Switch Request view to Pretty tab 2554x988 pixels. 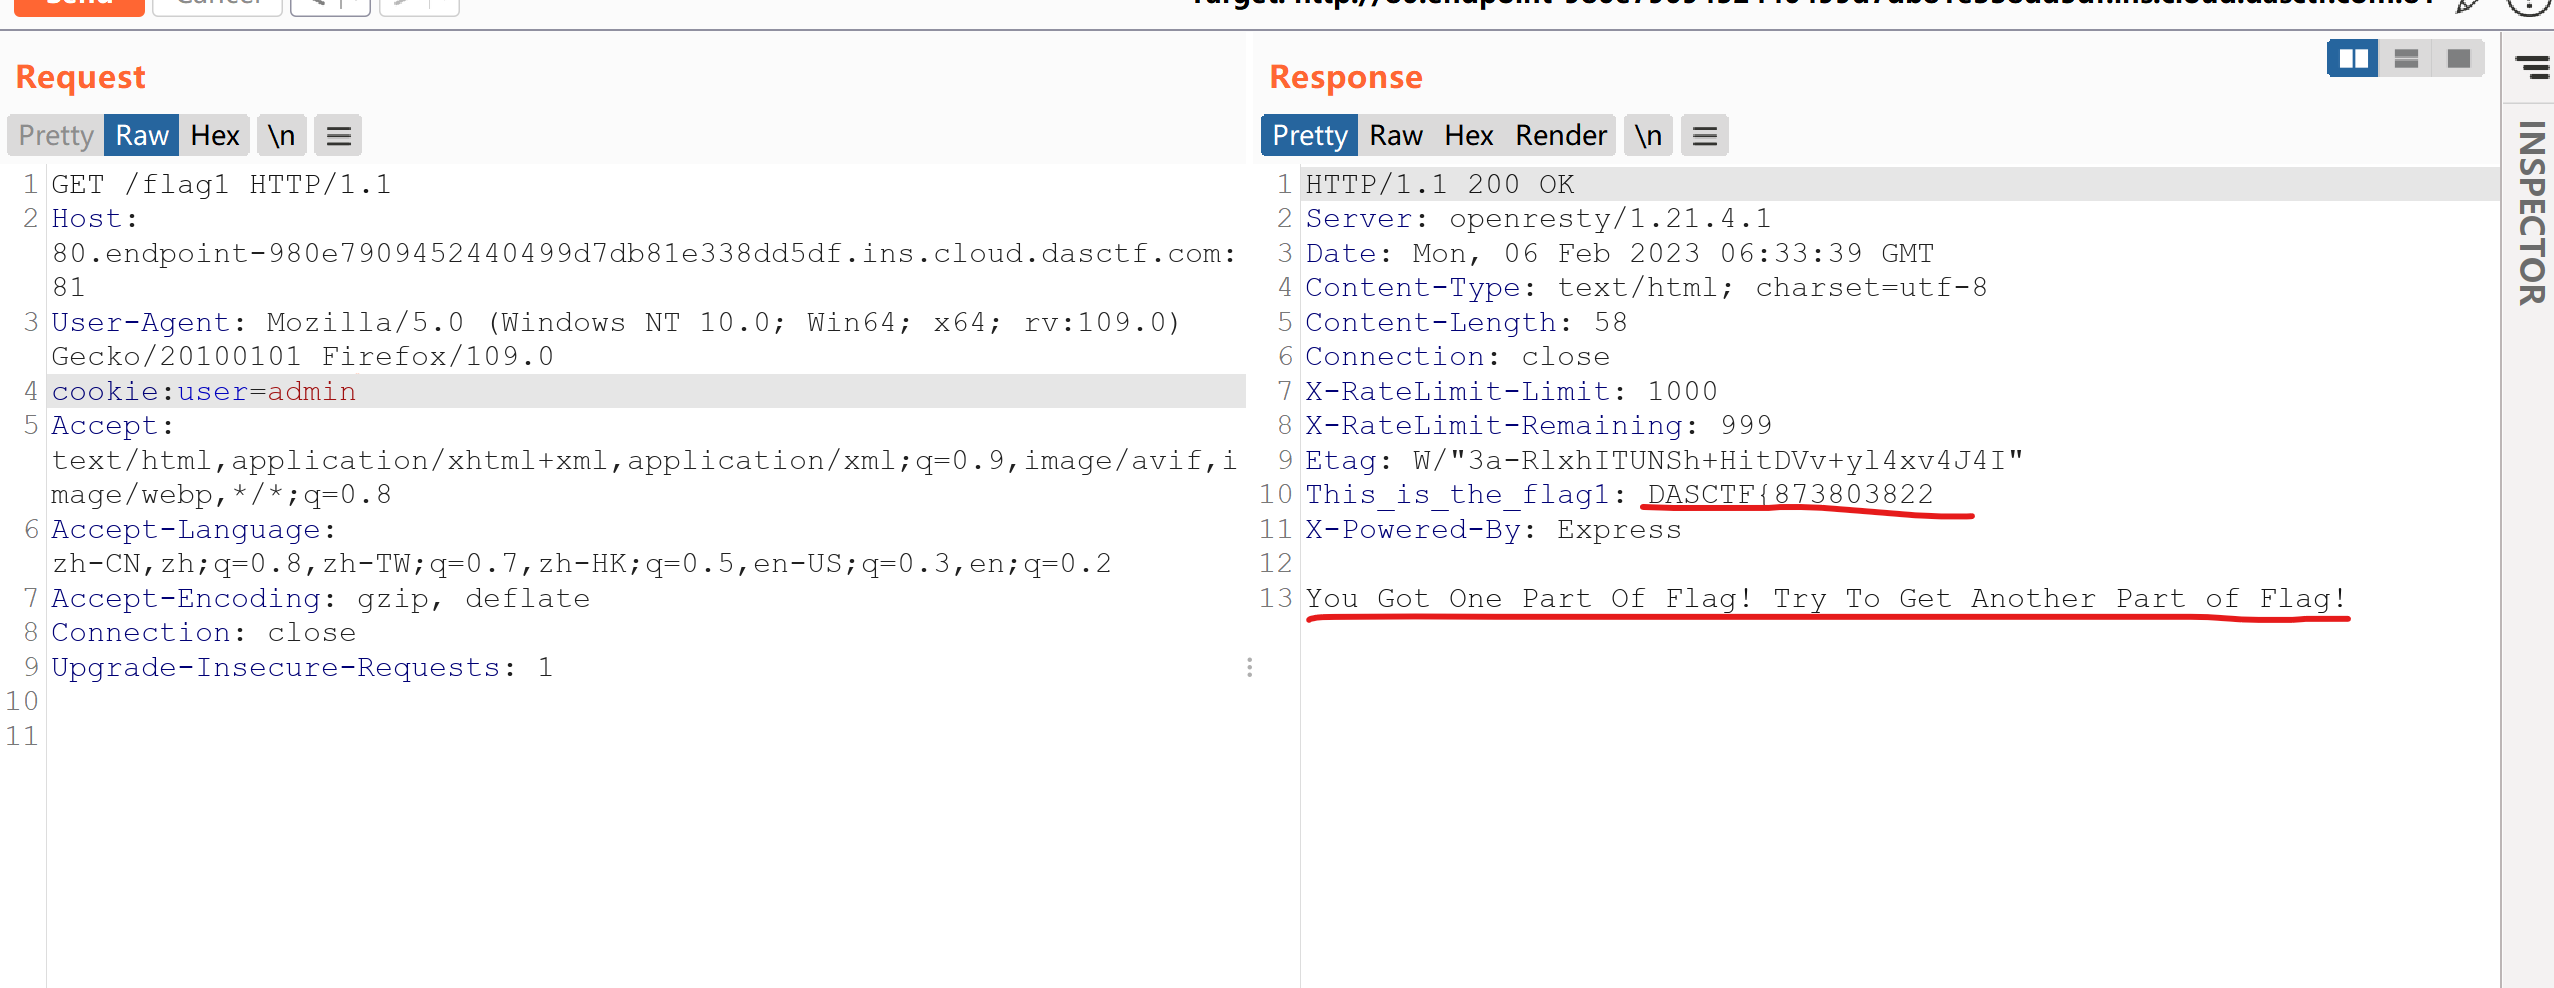(55, 135)
